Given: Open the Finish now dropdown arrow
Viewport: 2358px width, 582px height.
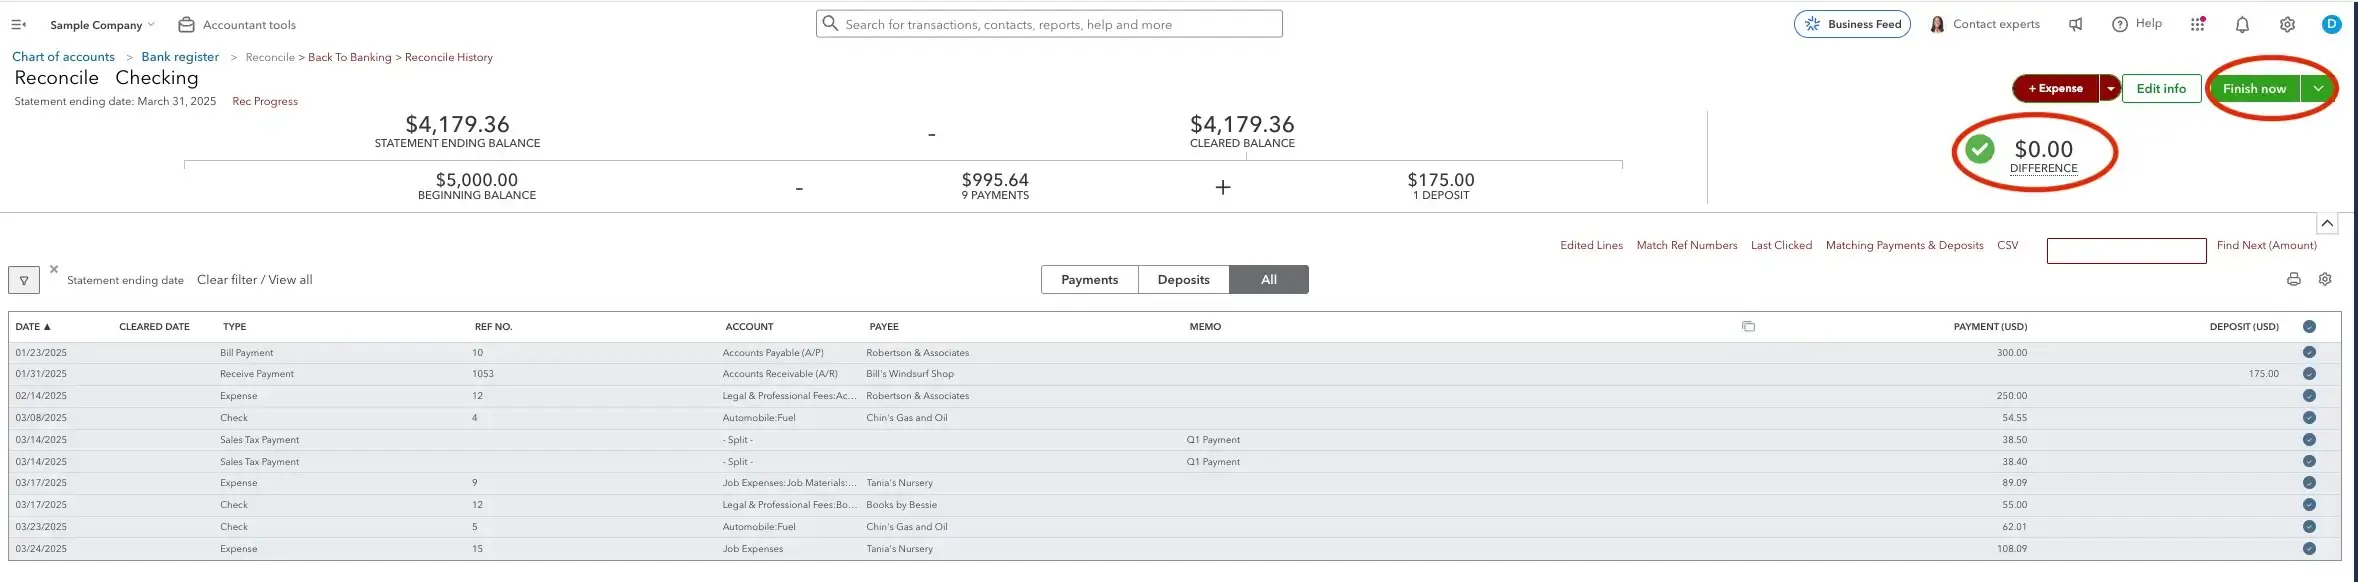Looking at the screenshot, I should [2318, 89].
